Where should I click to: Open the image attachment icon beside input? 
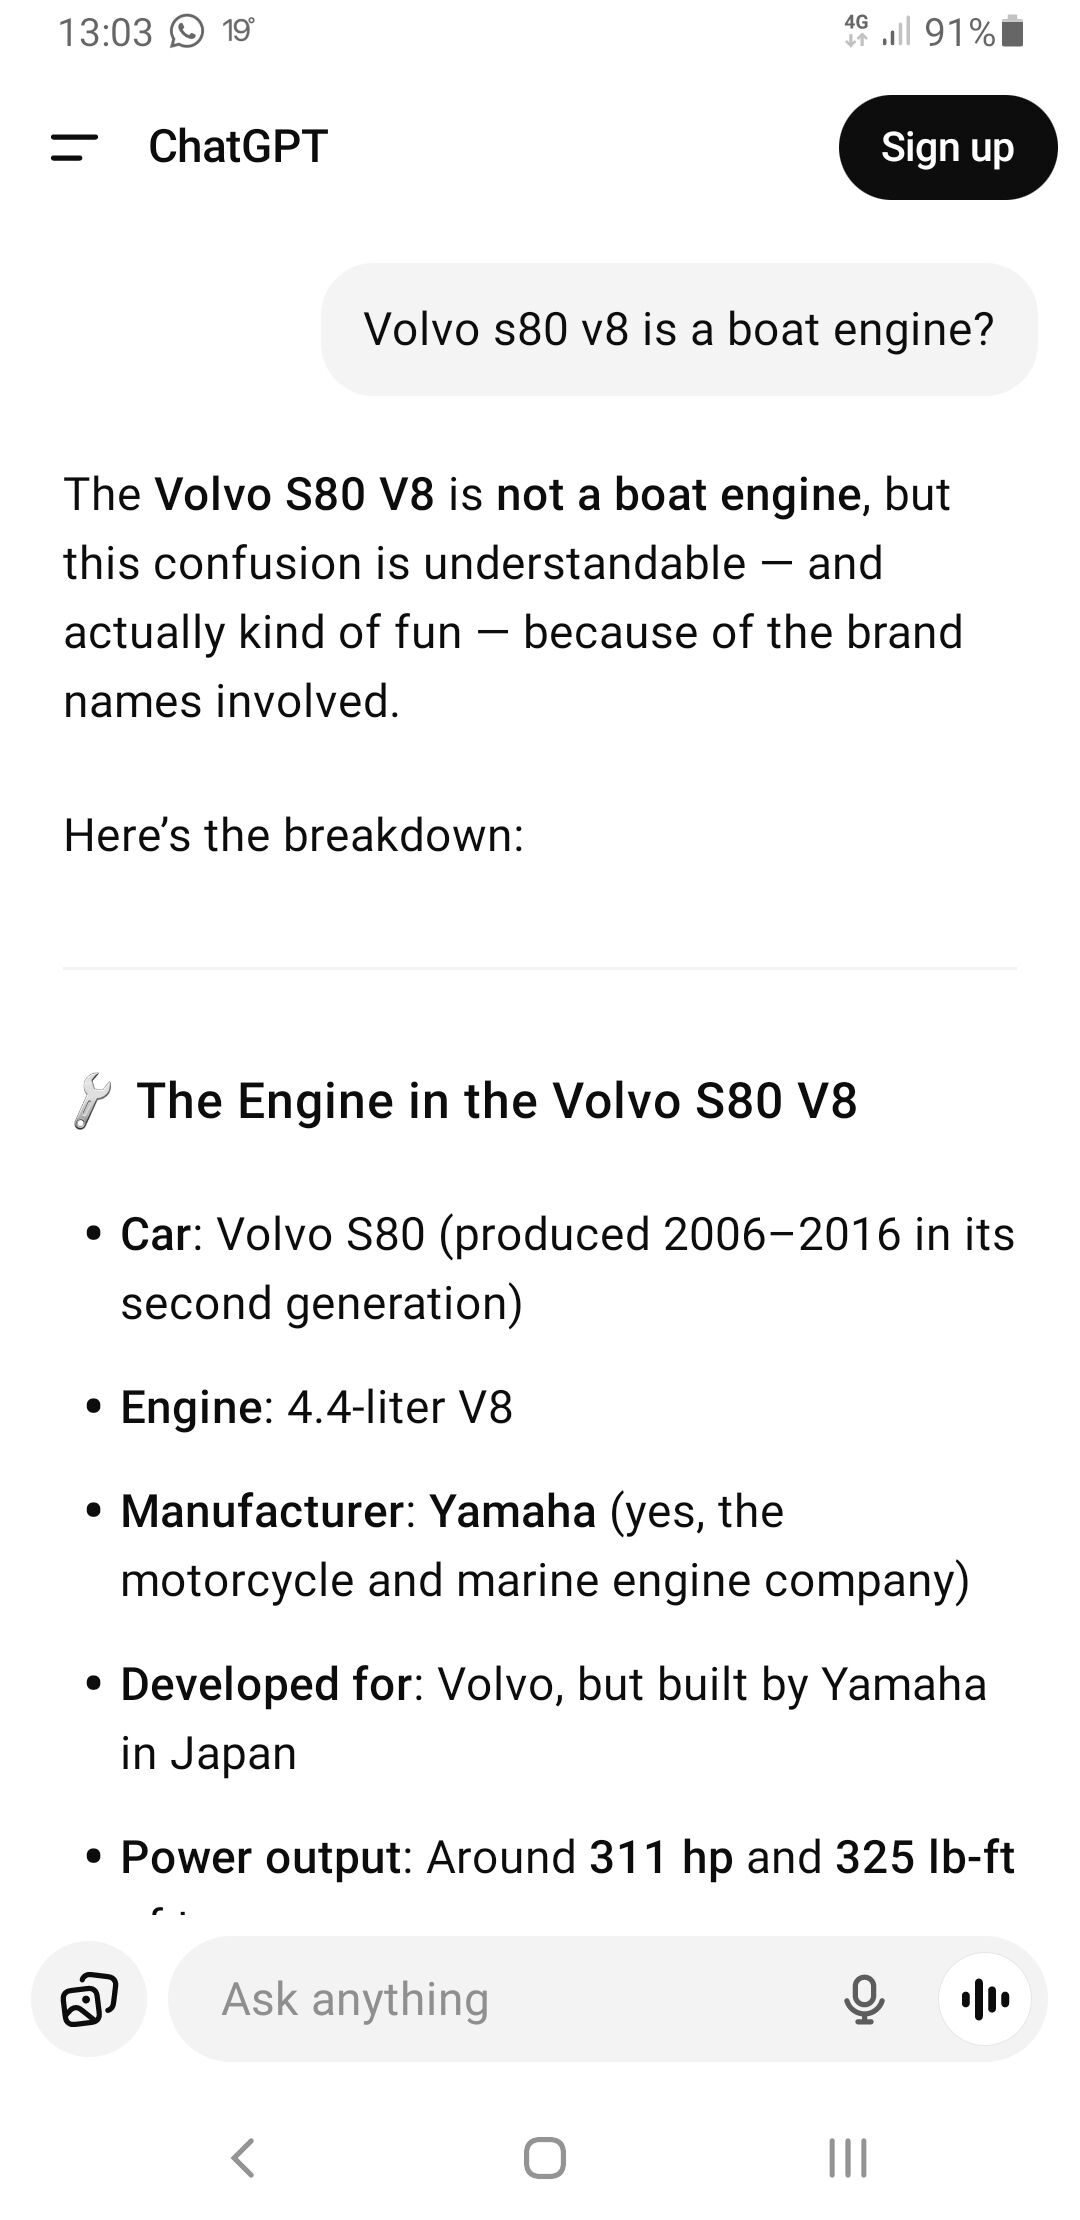[x=90, y=1999]
